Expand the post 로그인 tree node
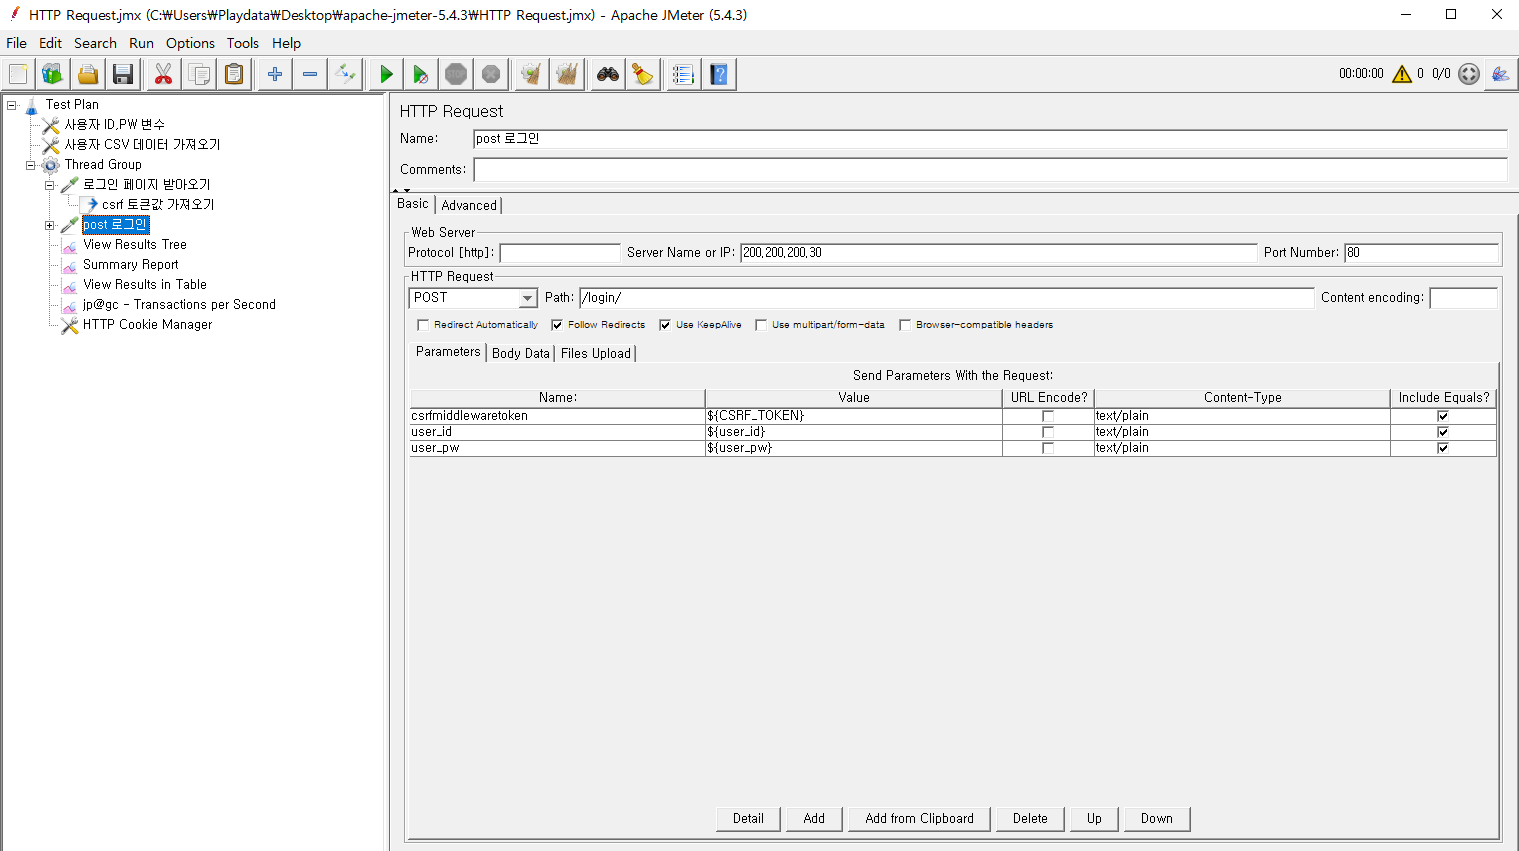 tap(50, 225)
